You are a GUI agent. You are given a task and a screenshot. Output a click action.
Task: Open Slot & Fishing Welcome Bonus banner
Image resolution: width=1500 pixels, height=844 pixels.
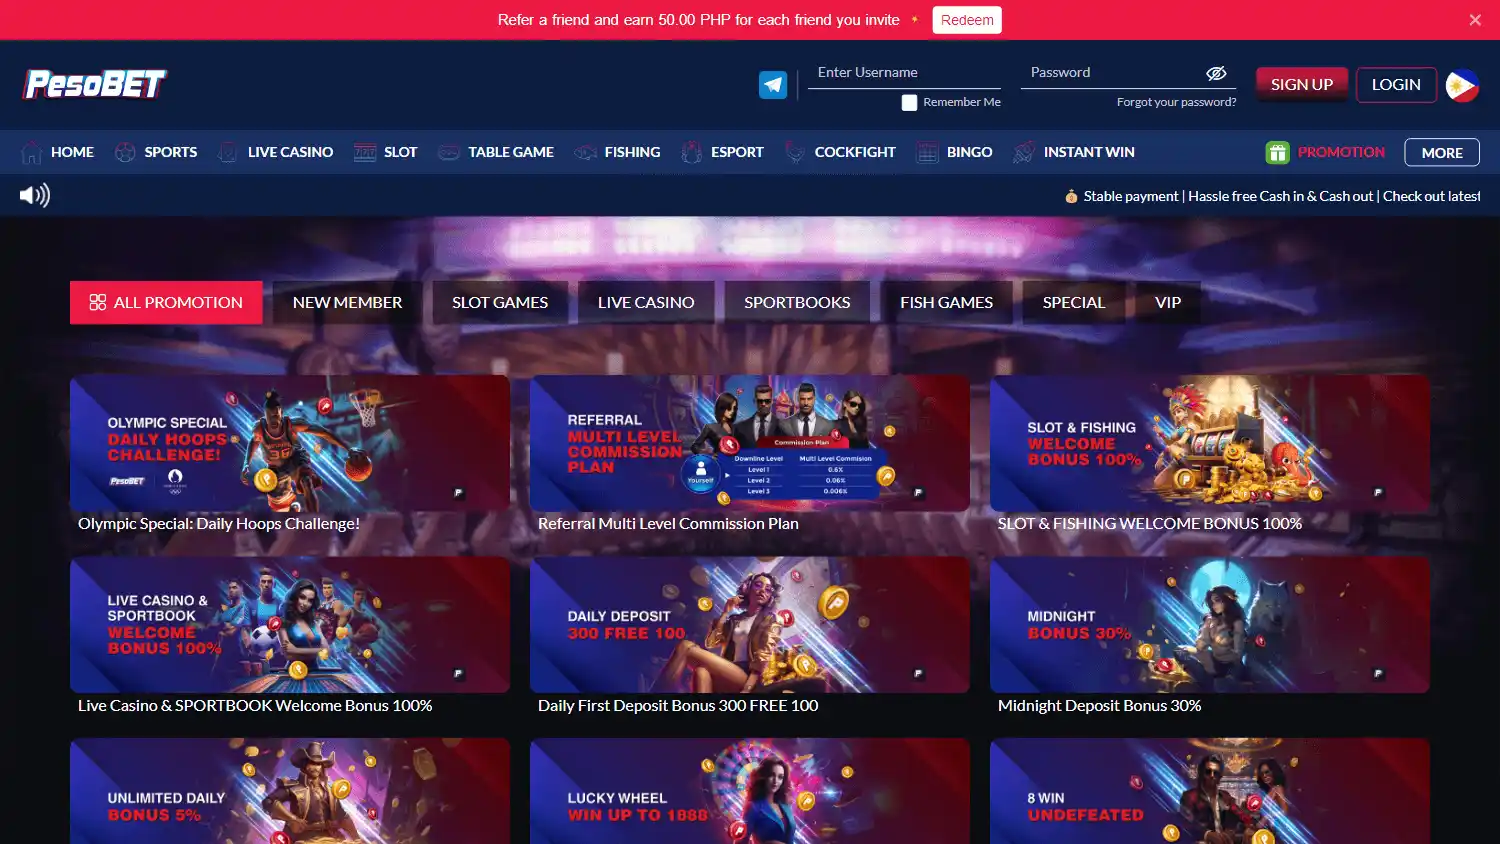coord(1210,443)
